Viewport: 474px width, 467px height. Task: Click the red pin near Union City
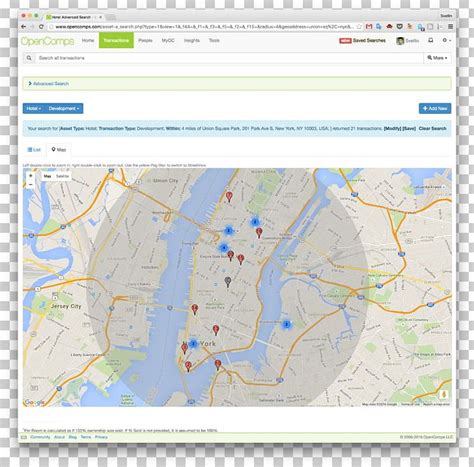[229, 197]
